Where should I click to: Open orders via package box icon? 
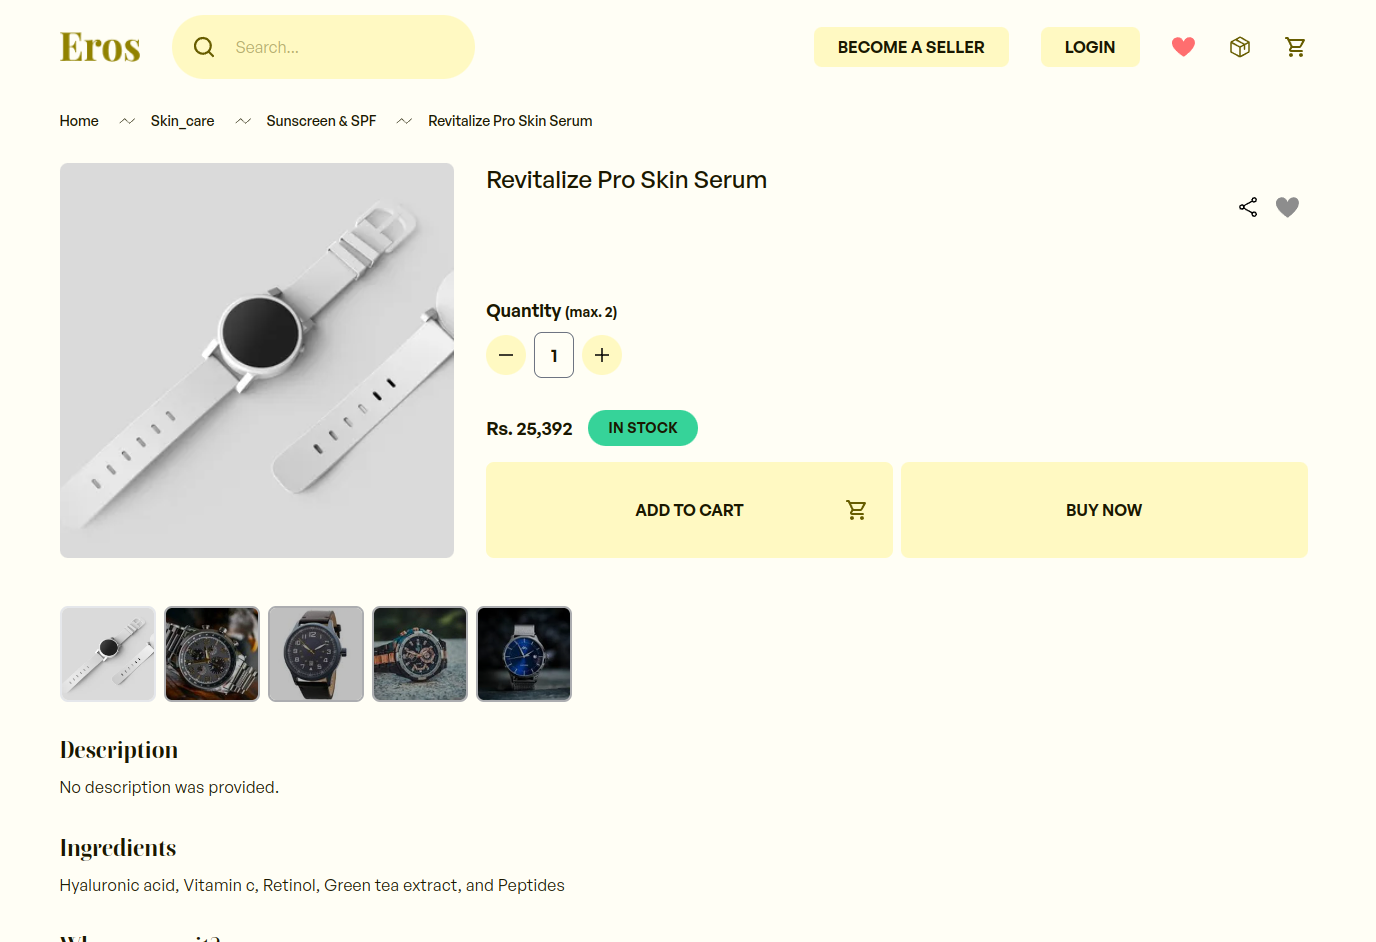(1240, 47)
